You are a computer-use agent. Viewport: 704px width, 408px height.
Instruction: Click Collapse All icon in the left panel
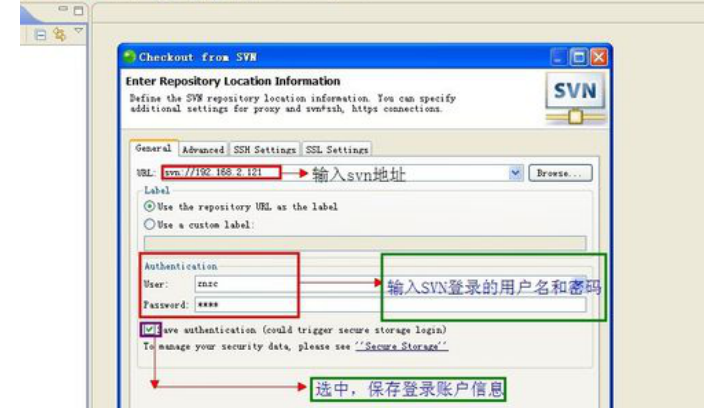tap(40, 35)
